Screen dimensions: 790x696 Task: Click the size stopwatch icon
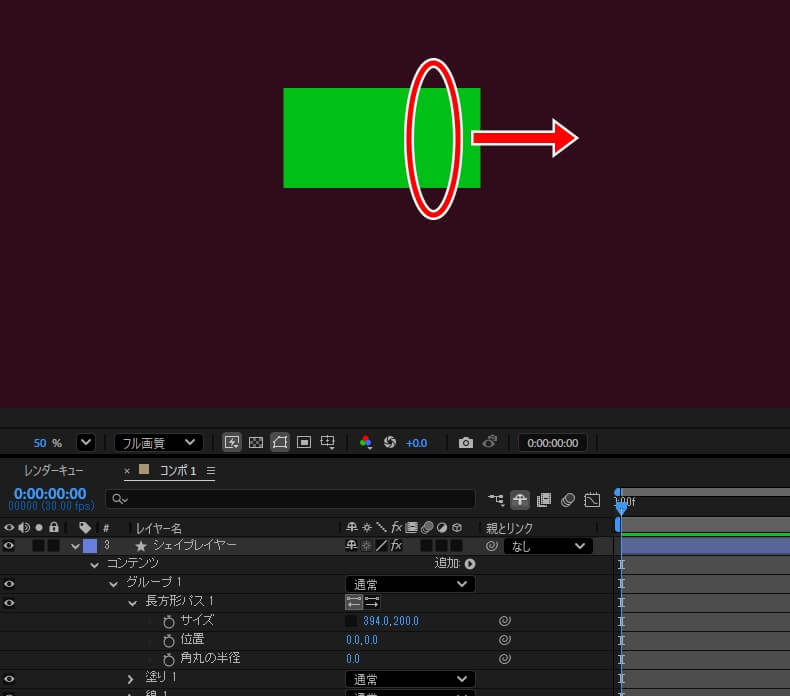169,621
